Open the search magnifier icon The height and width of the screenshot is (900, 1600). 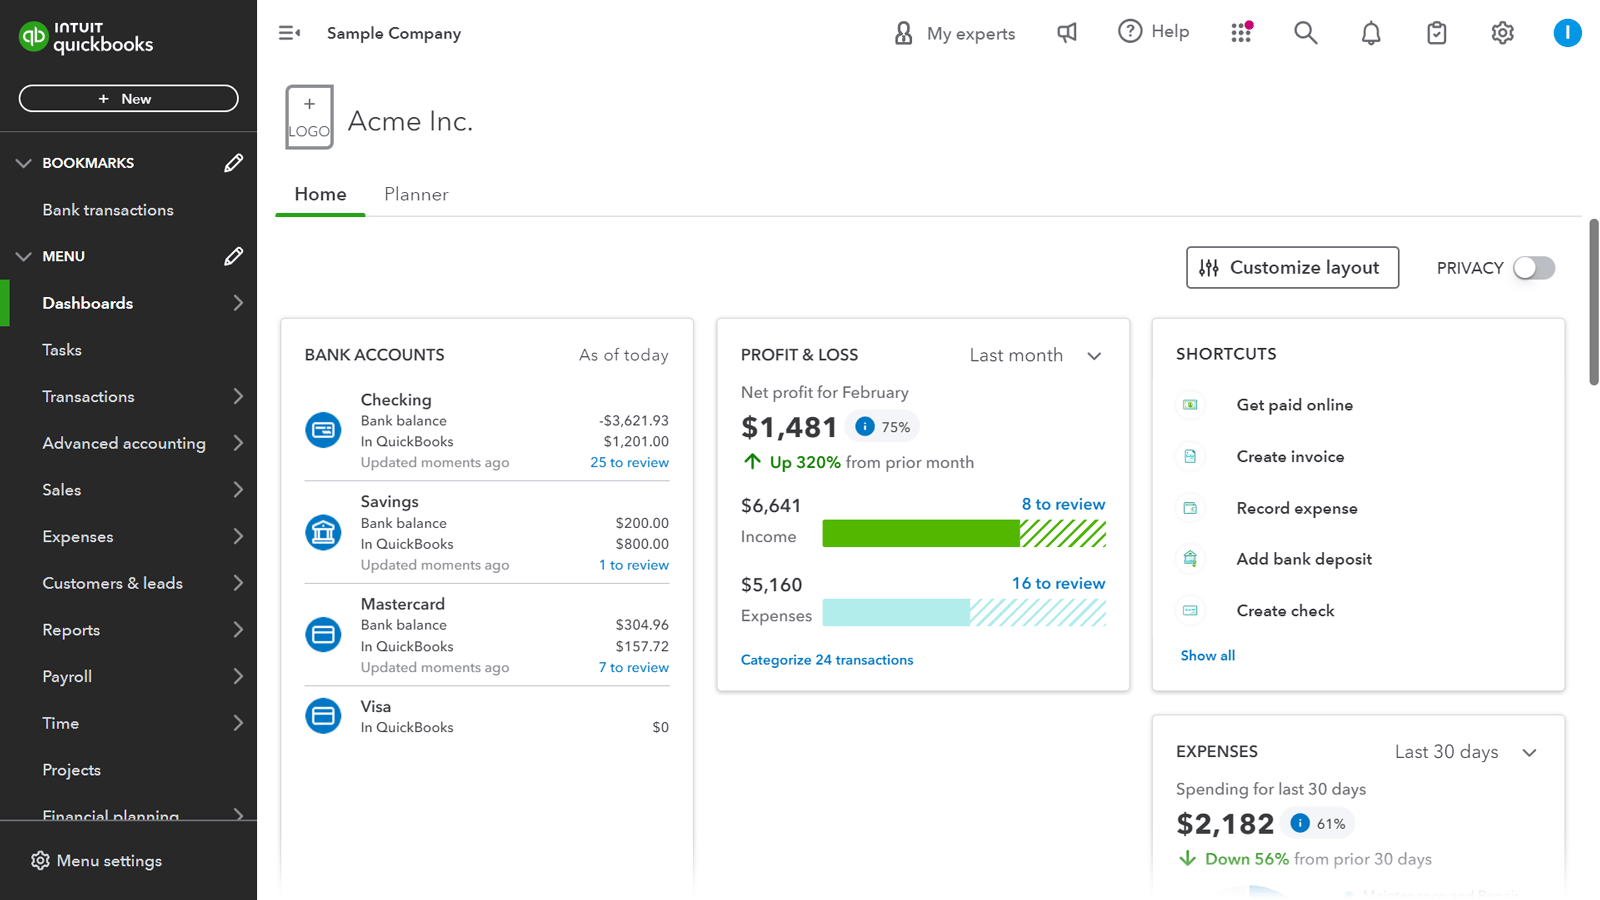pyautogui.click(x=1306, y=32)
